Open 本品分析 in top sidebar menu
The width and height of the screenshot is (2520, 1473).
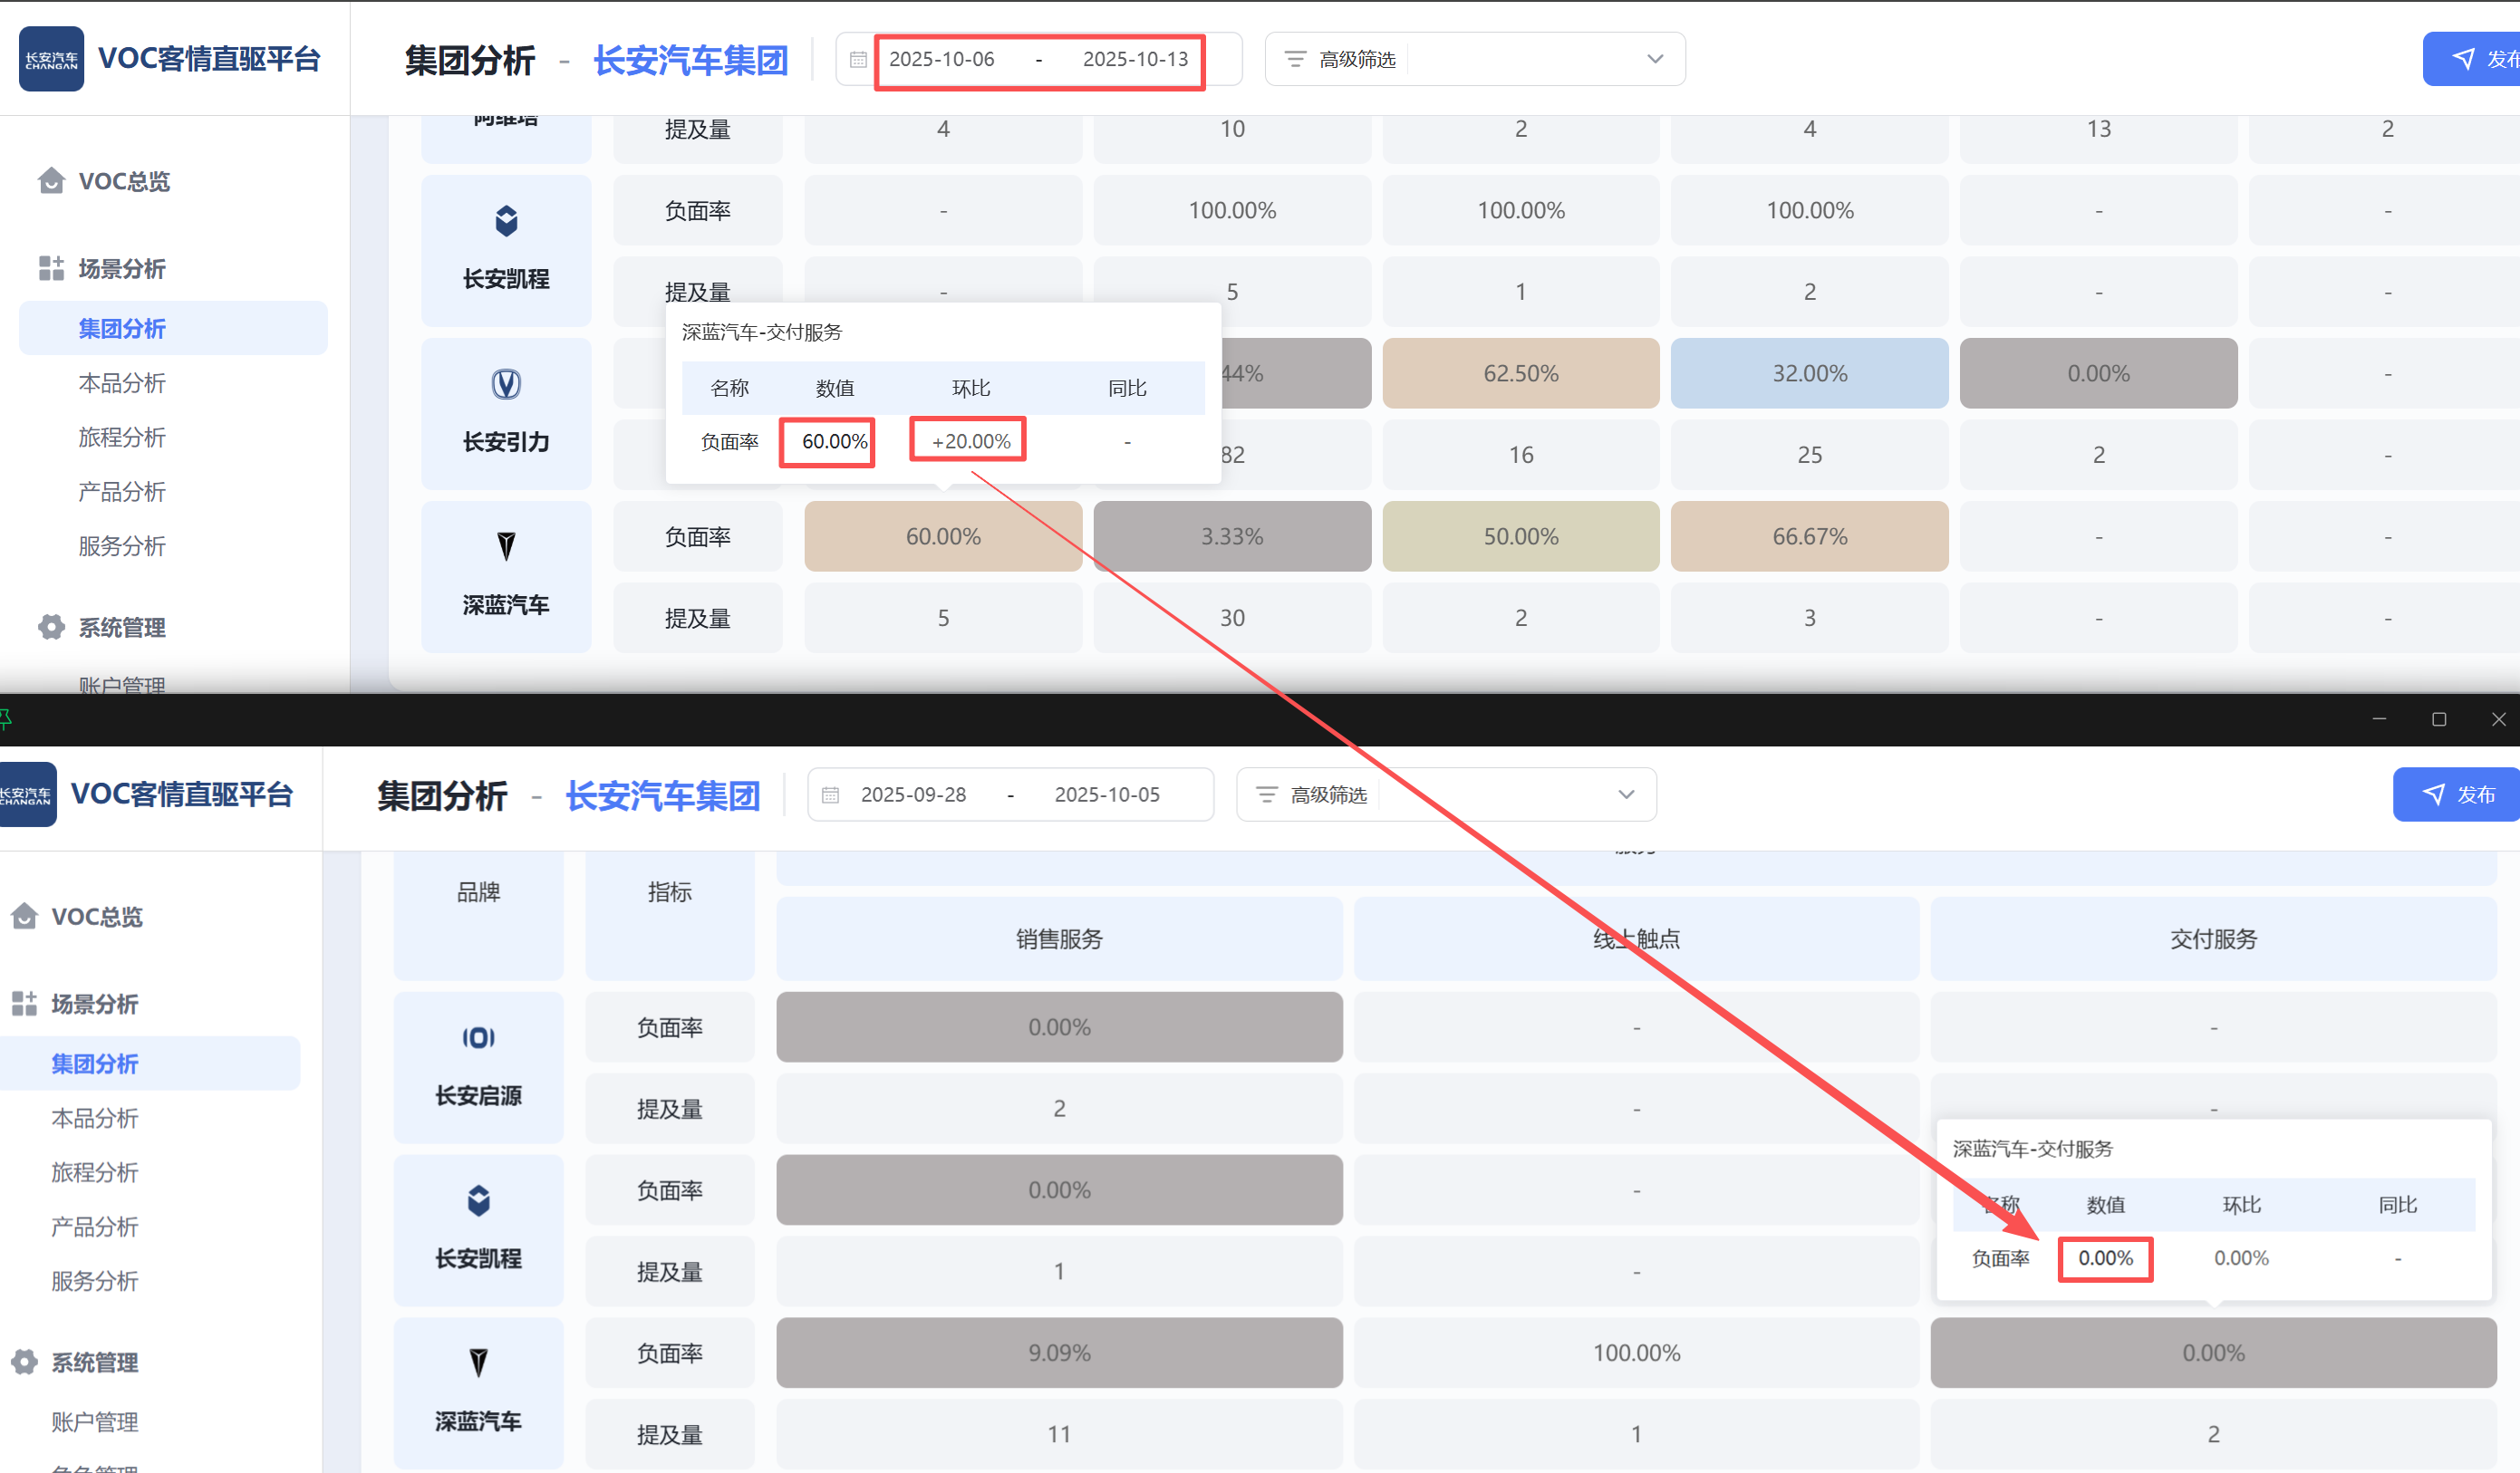[122, 383]
